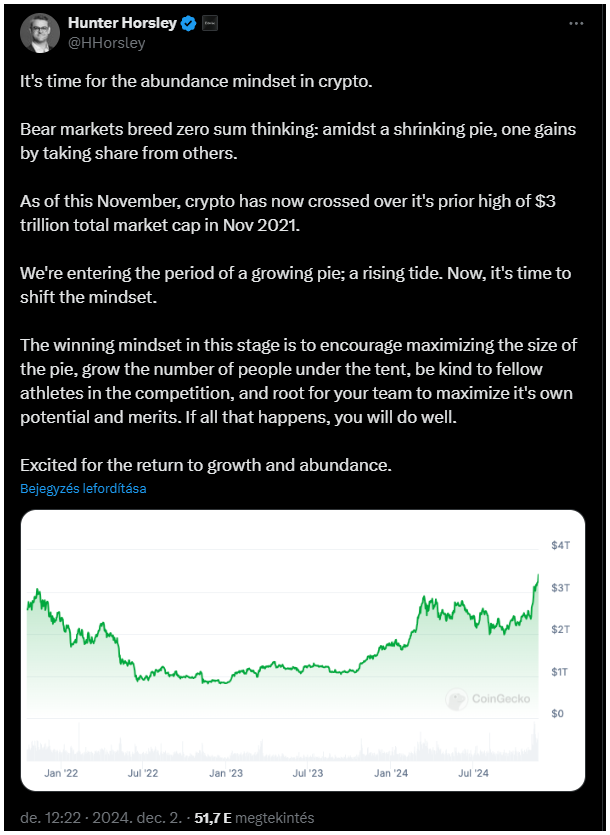Open the market cap chart image
This screenshot has width=610, height=835.
point(303,650)
